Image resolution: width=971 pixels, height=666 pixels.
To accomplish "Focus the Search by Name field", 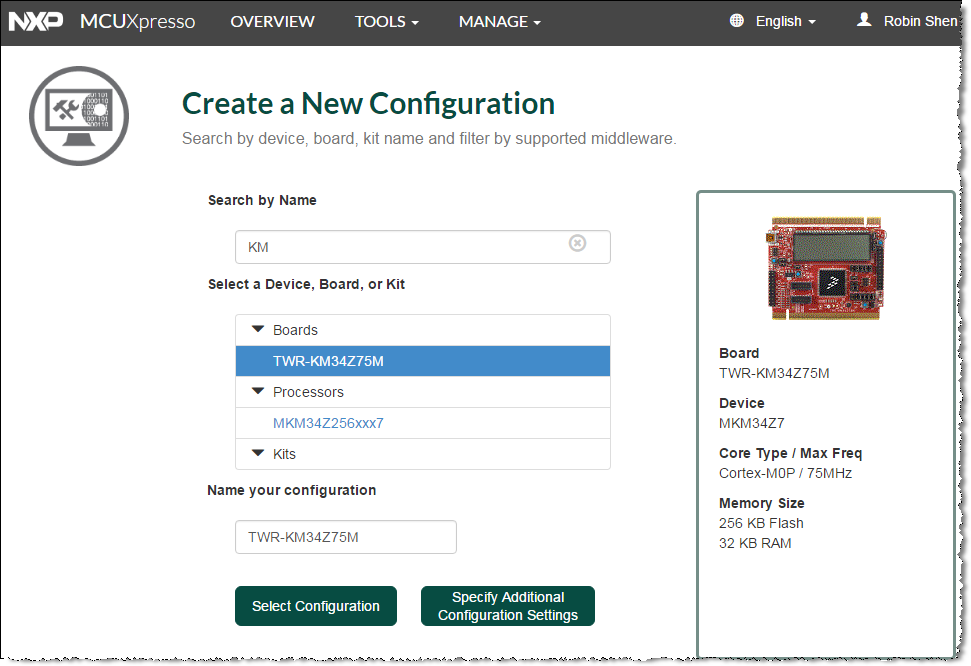I will 423,247.
